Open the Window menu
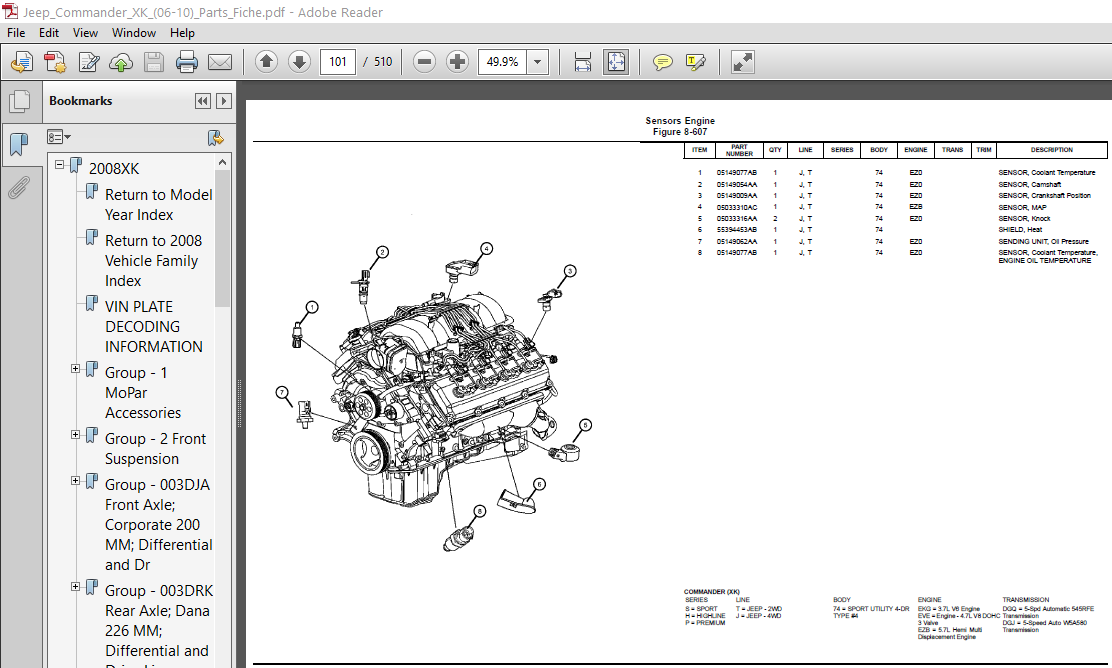1112x668 pixels. tap(134, 33)
